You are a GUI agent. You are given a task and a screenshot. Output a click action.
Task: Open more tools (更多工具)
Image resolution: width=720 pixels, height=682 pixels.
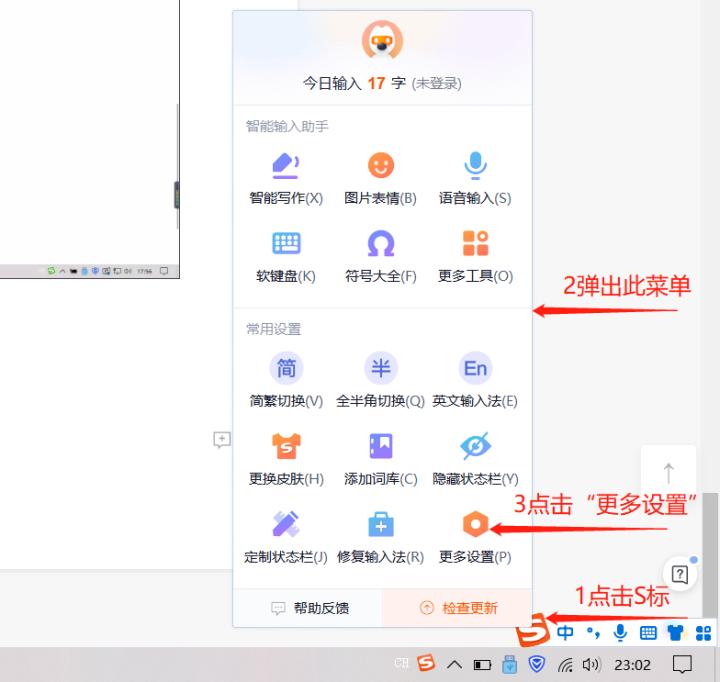click(x=475, y=256)
